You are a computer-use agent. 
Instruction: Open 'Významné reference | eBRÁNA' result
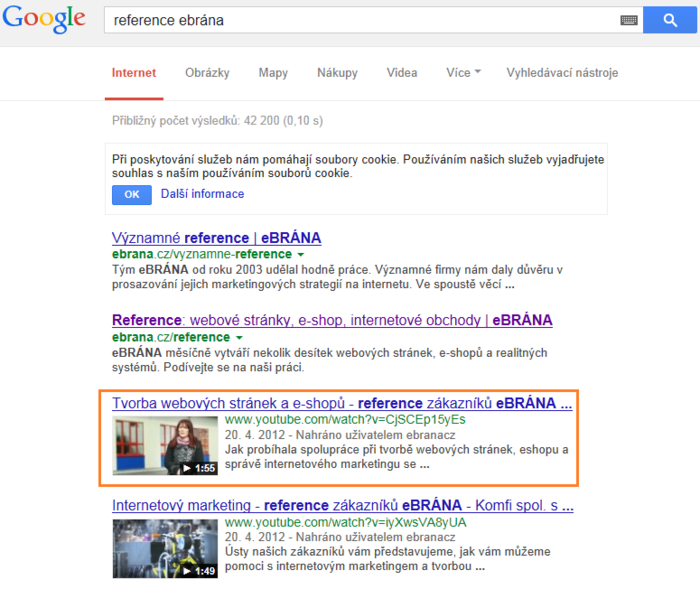217,238
